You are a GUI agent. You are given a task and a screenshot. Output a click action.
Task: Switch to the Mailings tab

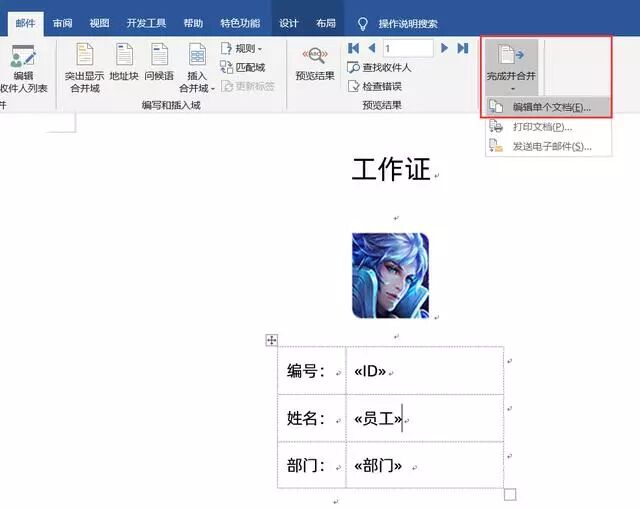pyautogui.click(x=25, y=23)
